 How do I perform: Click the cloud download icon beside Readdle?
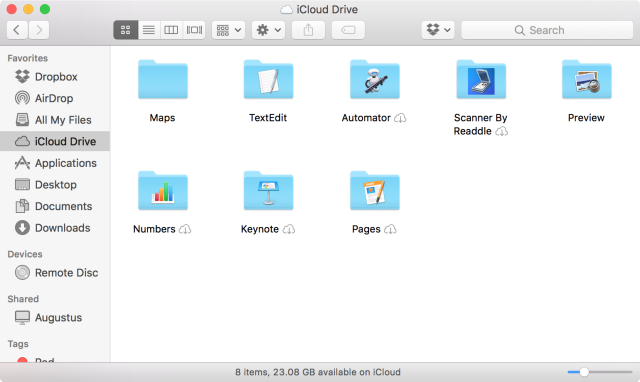coord(502,131)
